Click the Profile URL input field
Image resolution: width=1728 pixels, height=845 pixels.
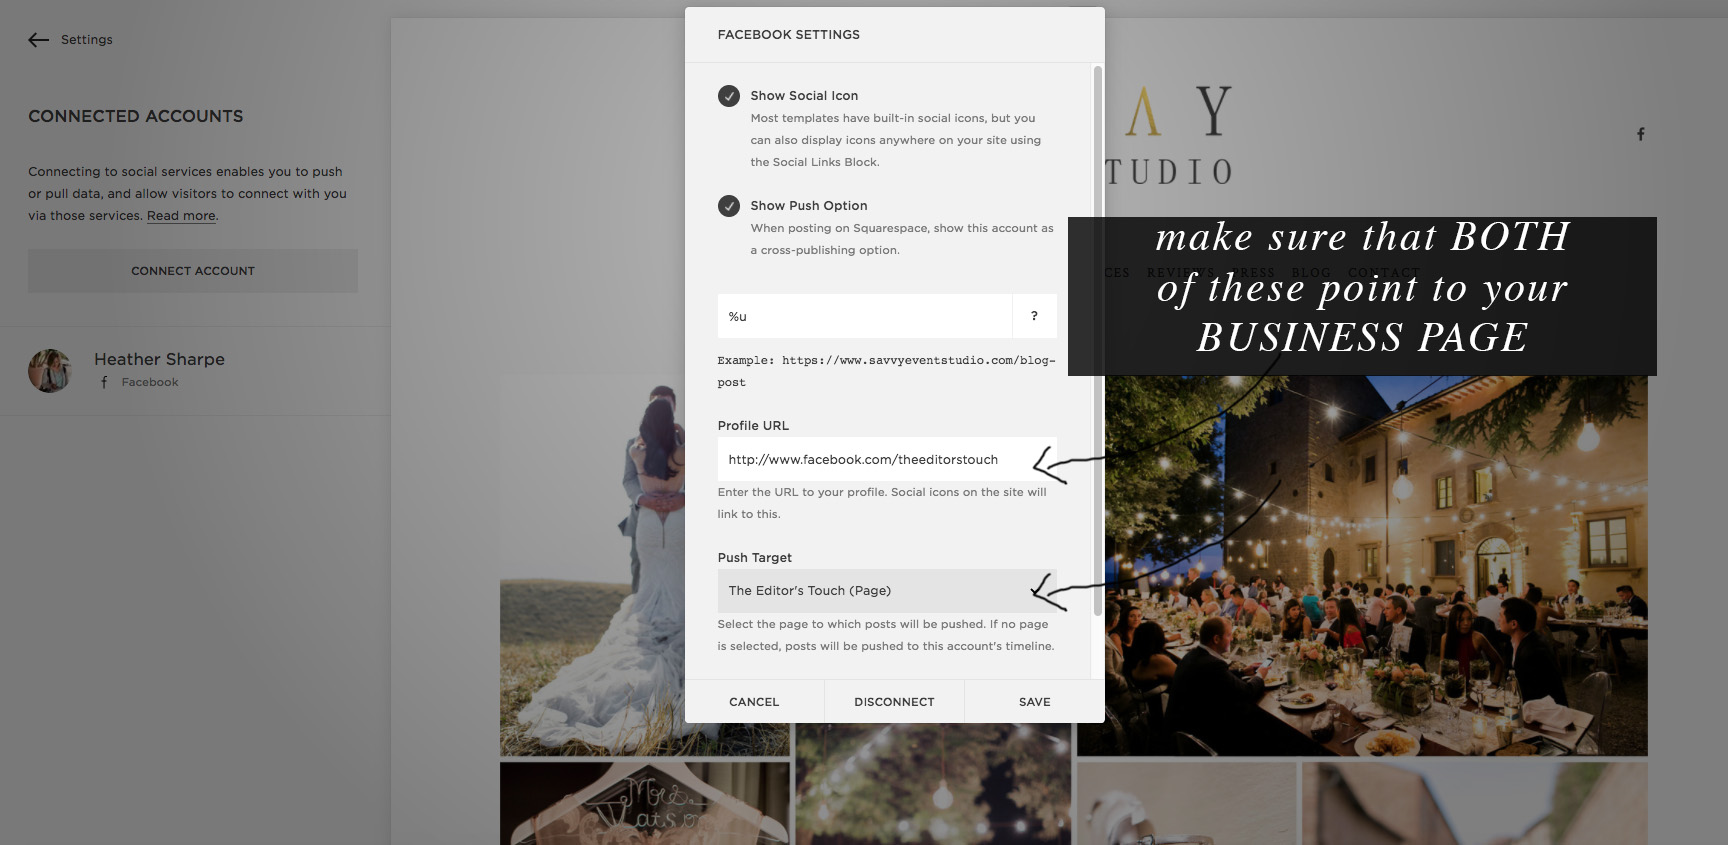pyautogui.click(x=887, y=459)
